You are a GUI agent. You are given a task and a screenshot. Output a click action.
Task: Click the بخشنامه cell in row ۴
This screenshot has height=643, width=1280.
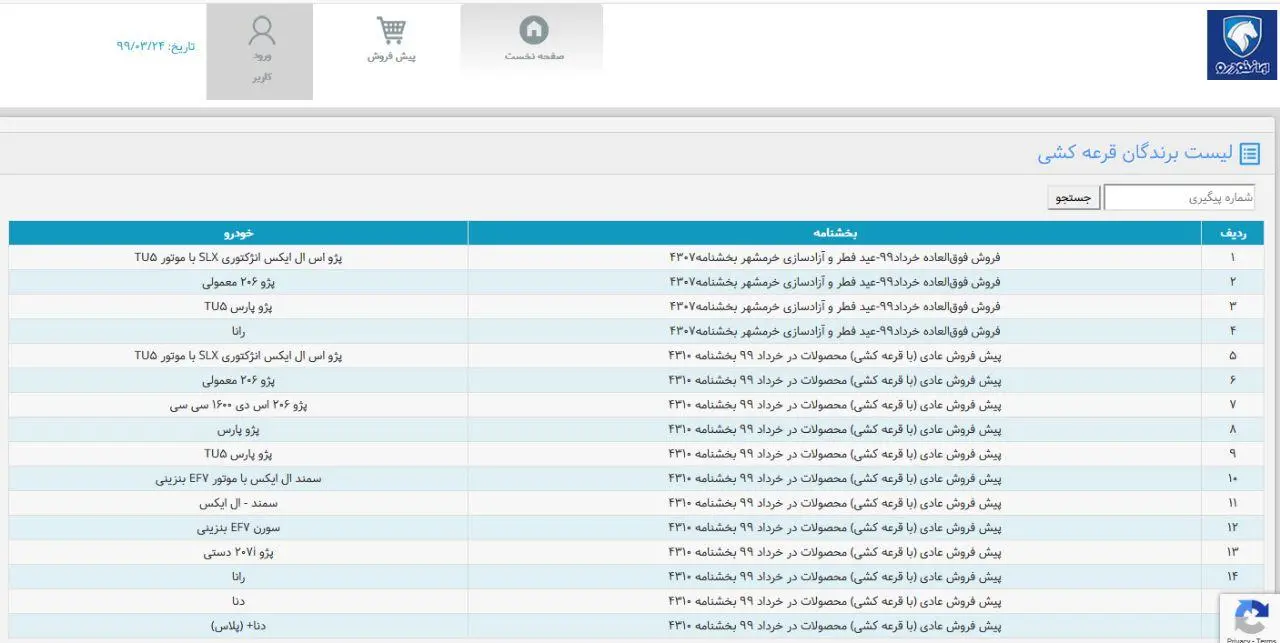pos(835,331)
